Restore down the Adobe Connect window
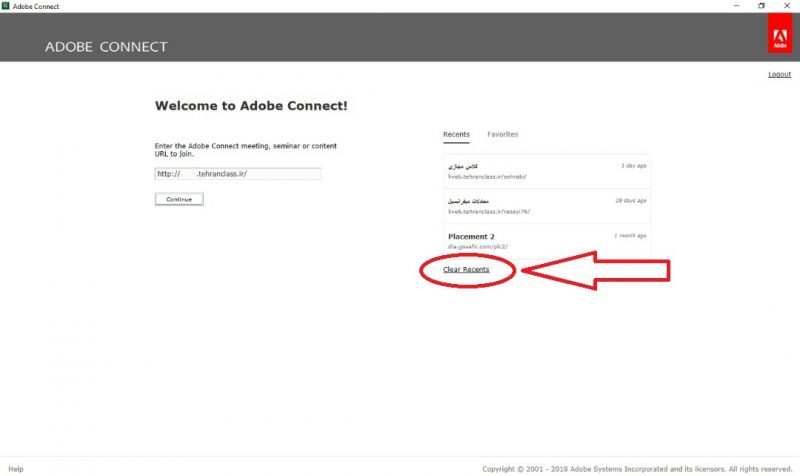The image size is (800, 476). (x=761, y=6)
